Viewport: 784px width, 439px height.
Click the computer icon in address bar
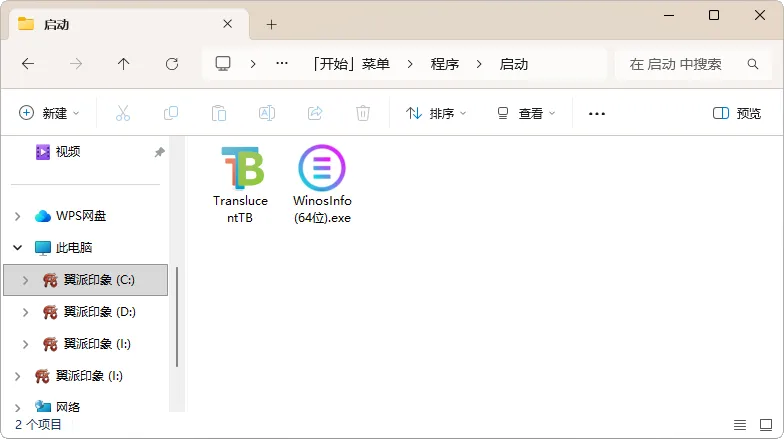[223, 64]
